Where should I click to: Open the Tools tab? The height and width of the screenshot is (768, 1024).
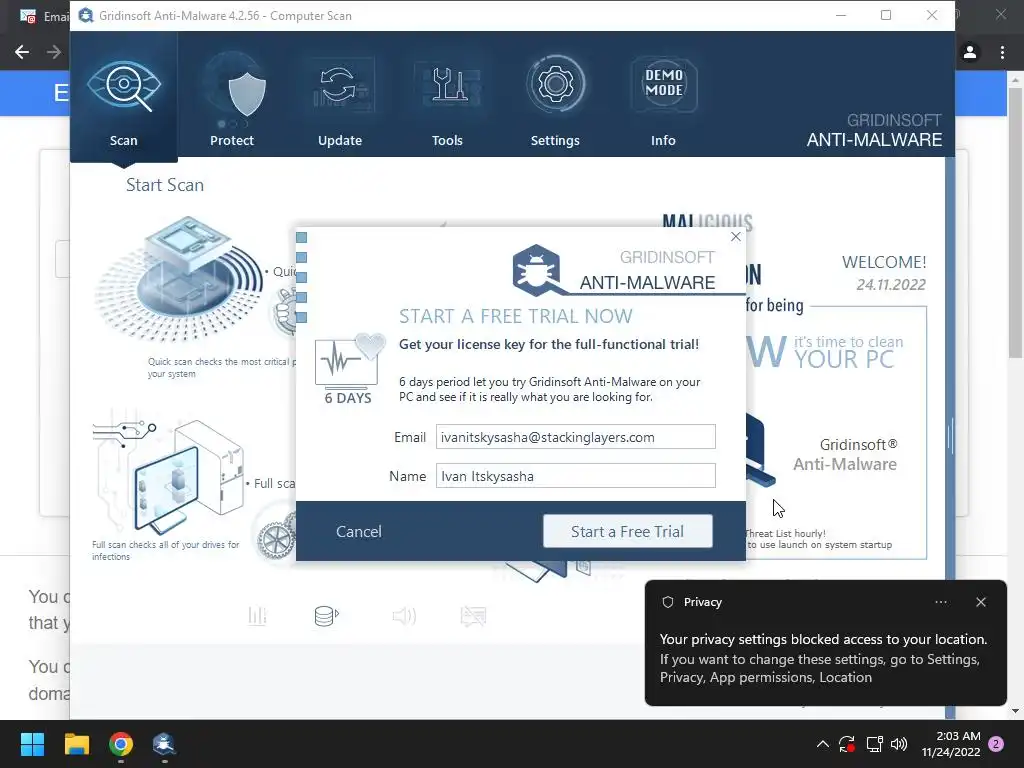point(447,98)
